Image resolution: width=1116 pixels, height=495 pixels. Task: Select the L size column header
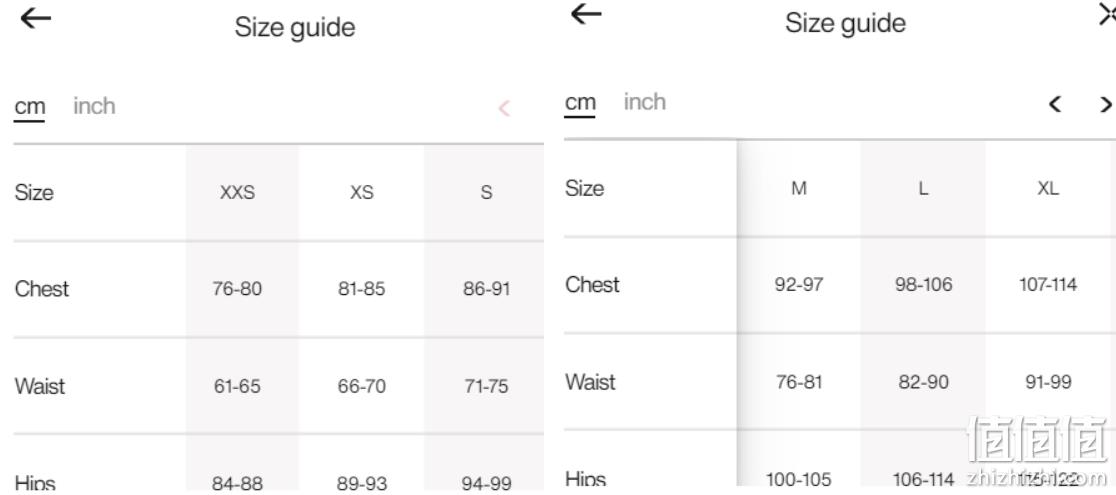click(923, 188)
